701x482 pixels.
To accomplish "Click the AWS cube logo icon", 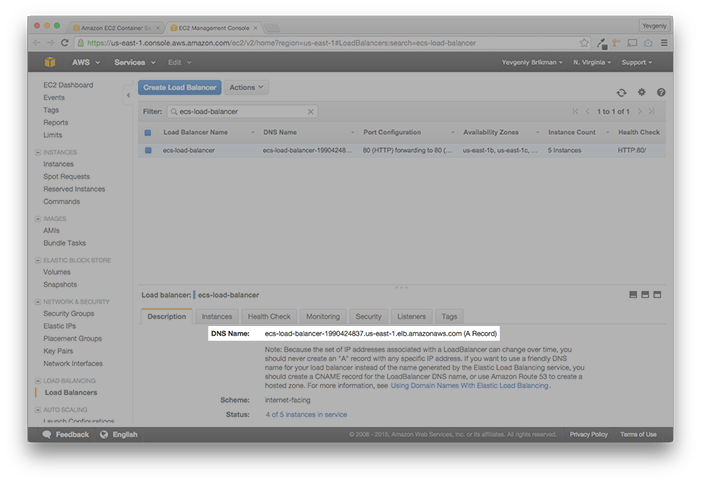I will tap(50, 62).
